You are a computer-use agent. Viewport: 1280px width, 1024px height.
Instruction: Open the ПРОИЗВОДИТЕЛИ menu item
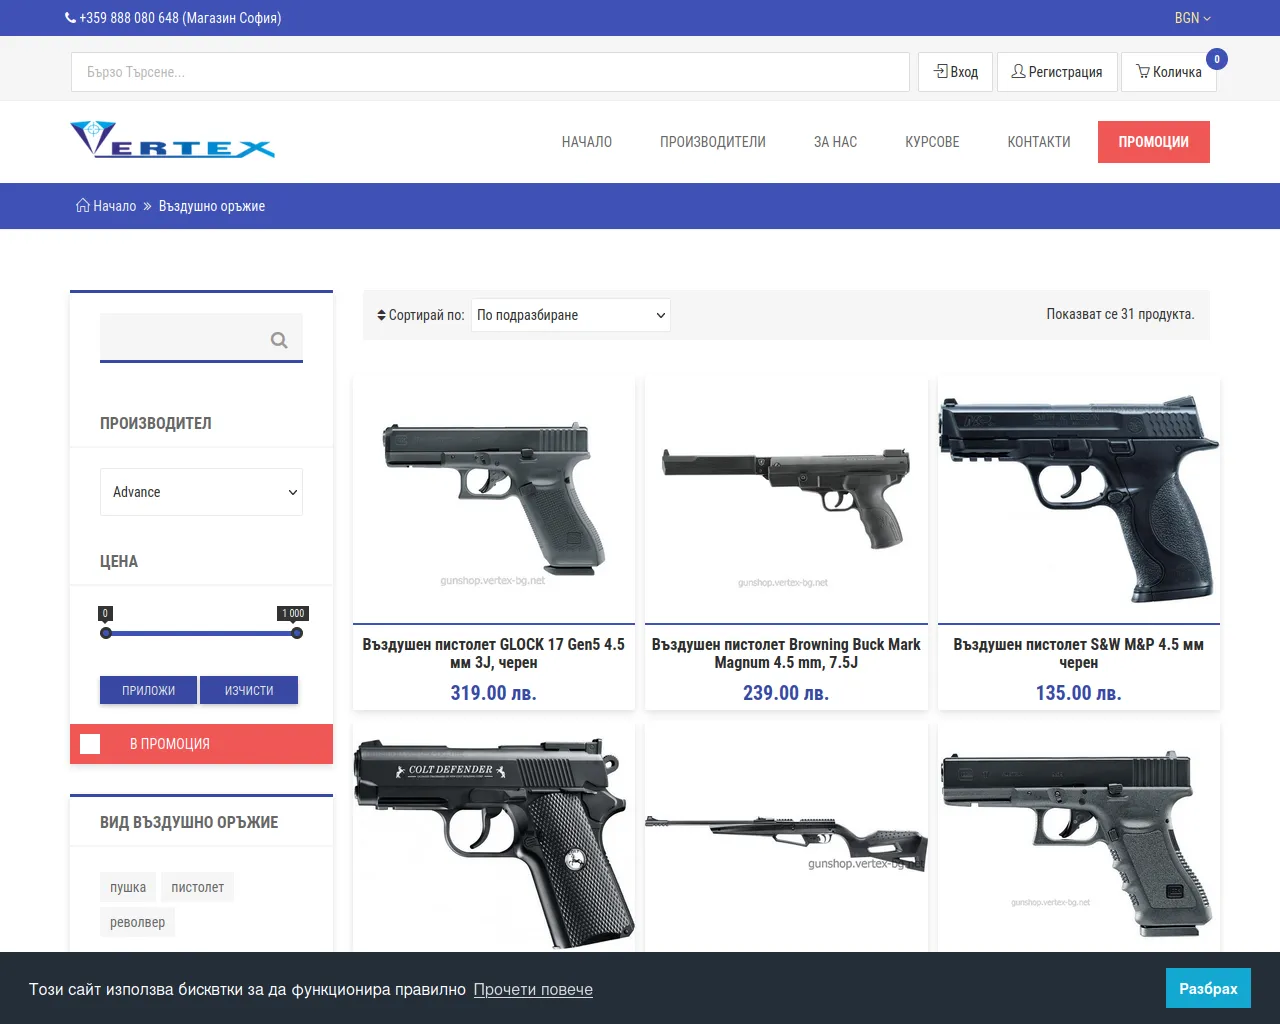point(712,142)
